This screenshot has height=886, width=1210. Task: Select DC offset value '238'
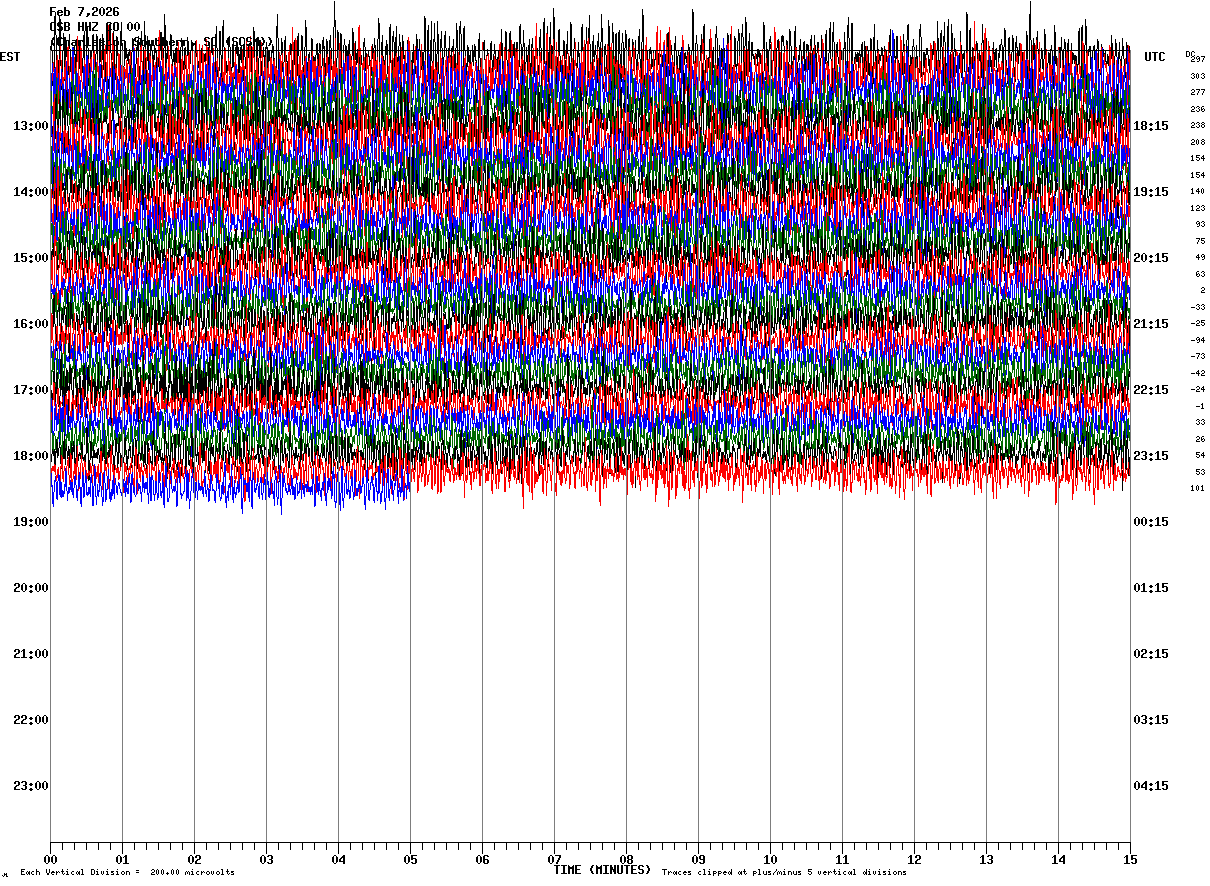pos(1197,125)
